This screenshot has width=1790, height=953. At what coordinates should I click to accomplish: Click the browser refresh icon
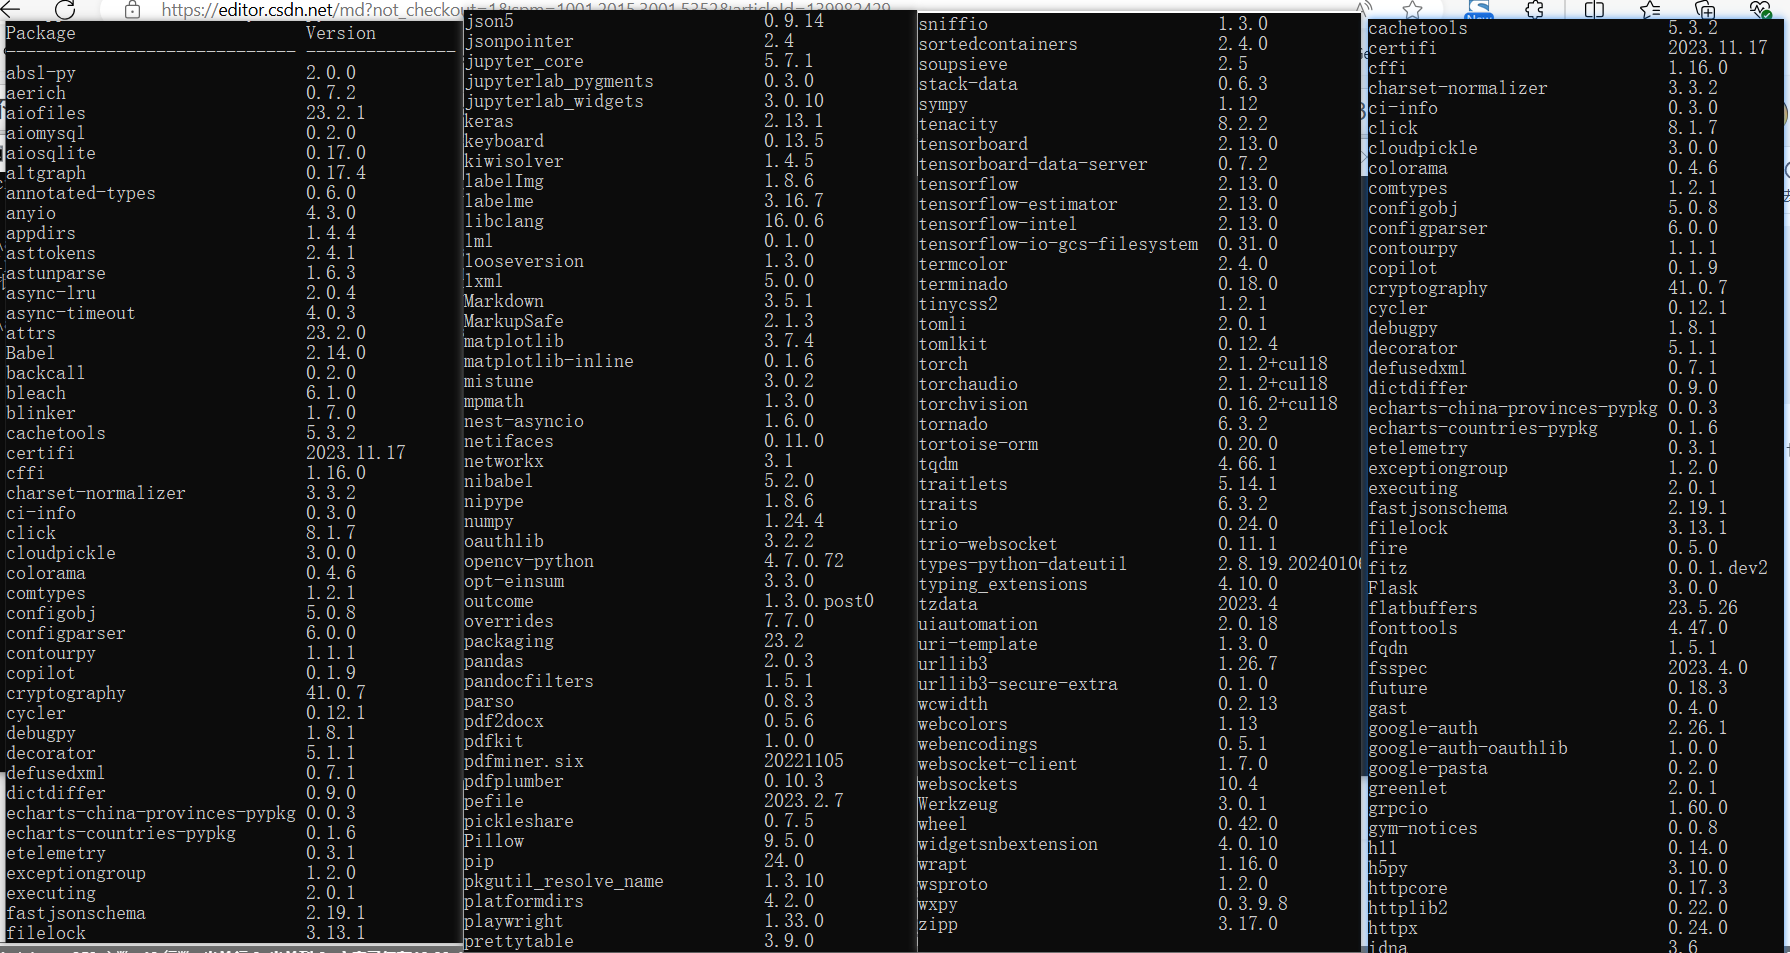[x=65, y=10]
